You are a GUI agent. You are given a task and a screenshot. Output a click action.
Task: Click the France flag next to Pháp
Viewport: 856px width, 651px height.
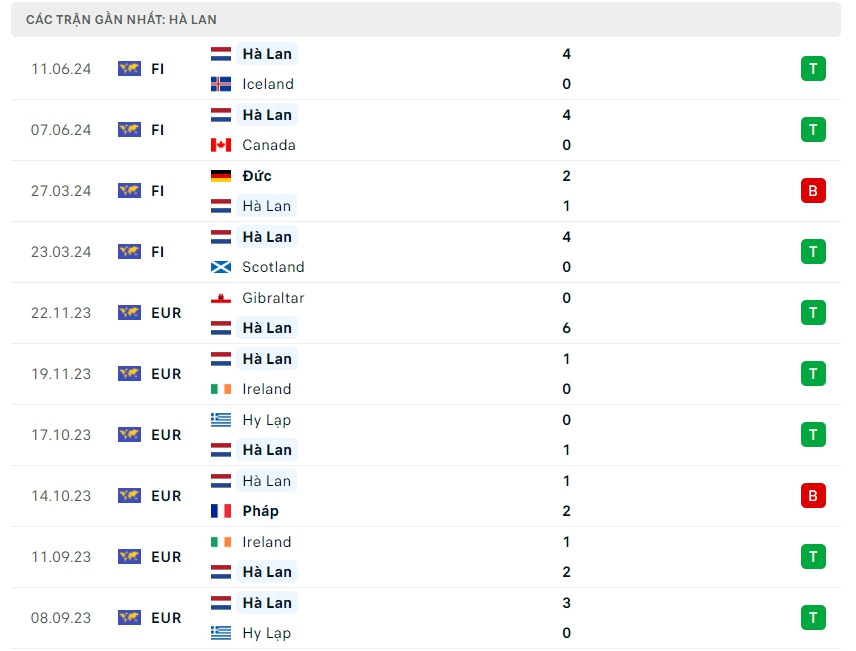[x=221, y=511]
